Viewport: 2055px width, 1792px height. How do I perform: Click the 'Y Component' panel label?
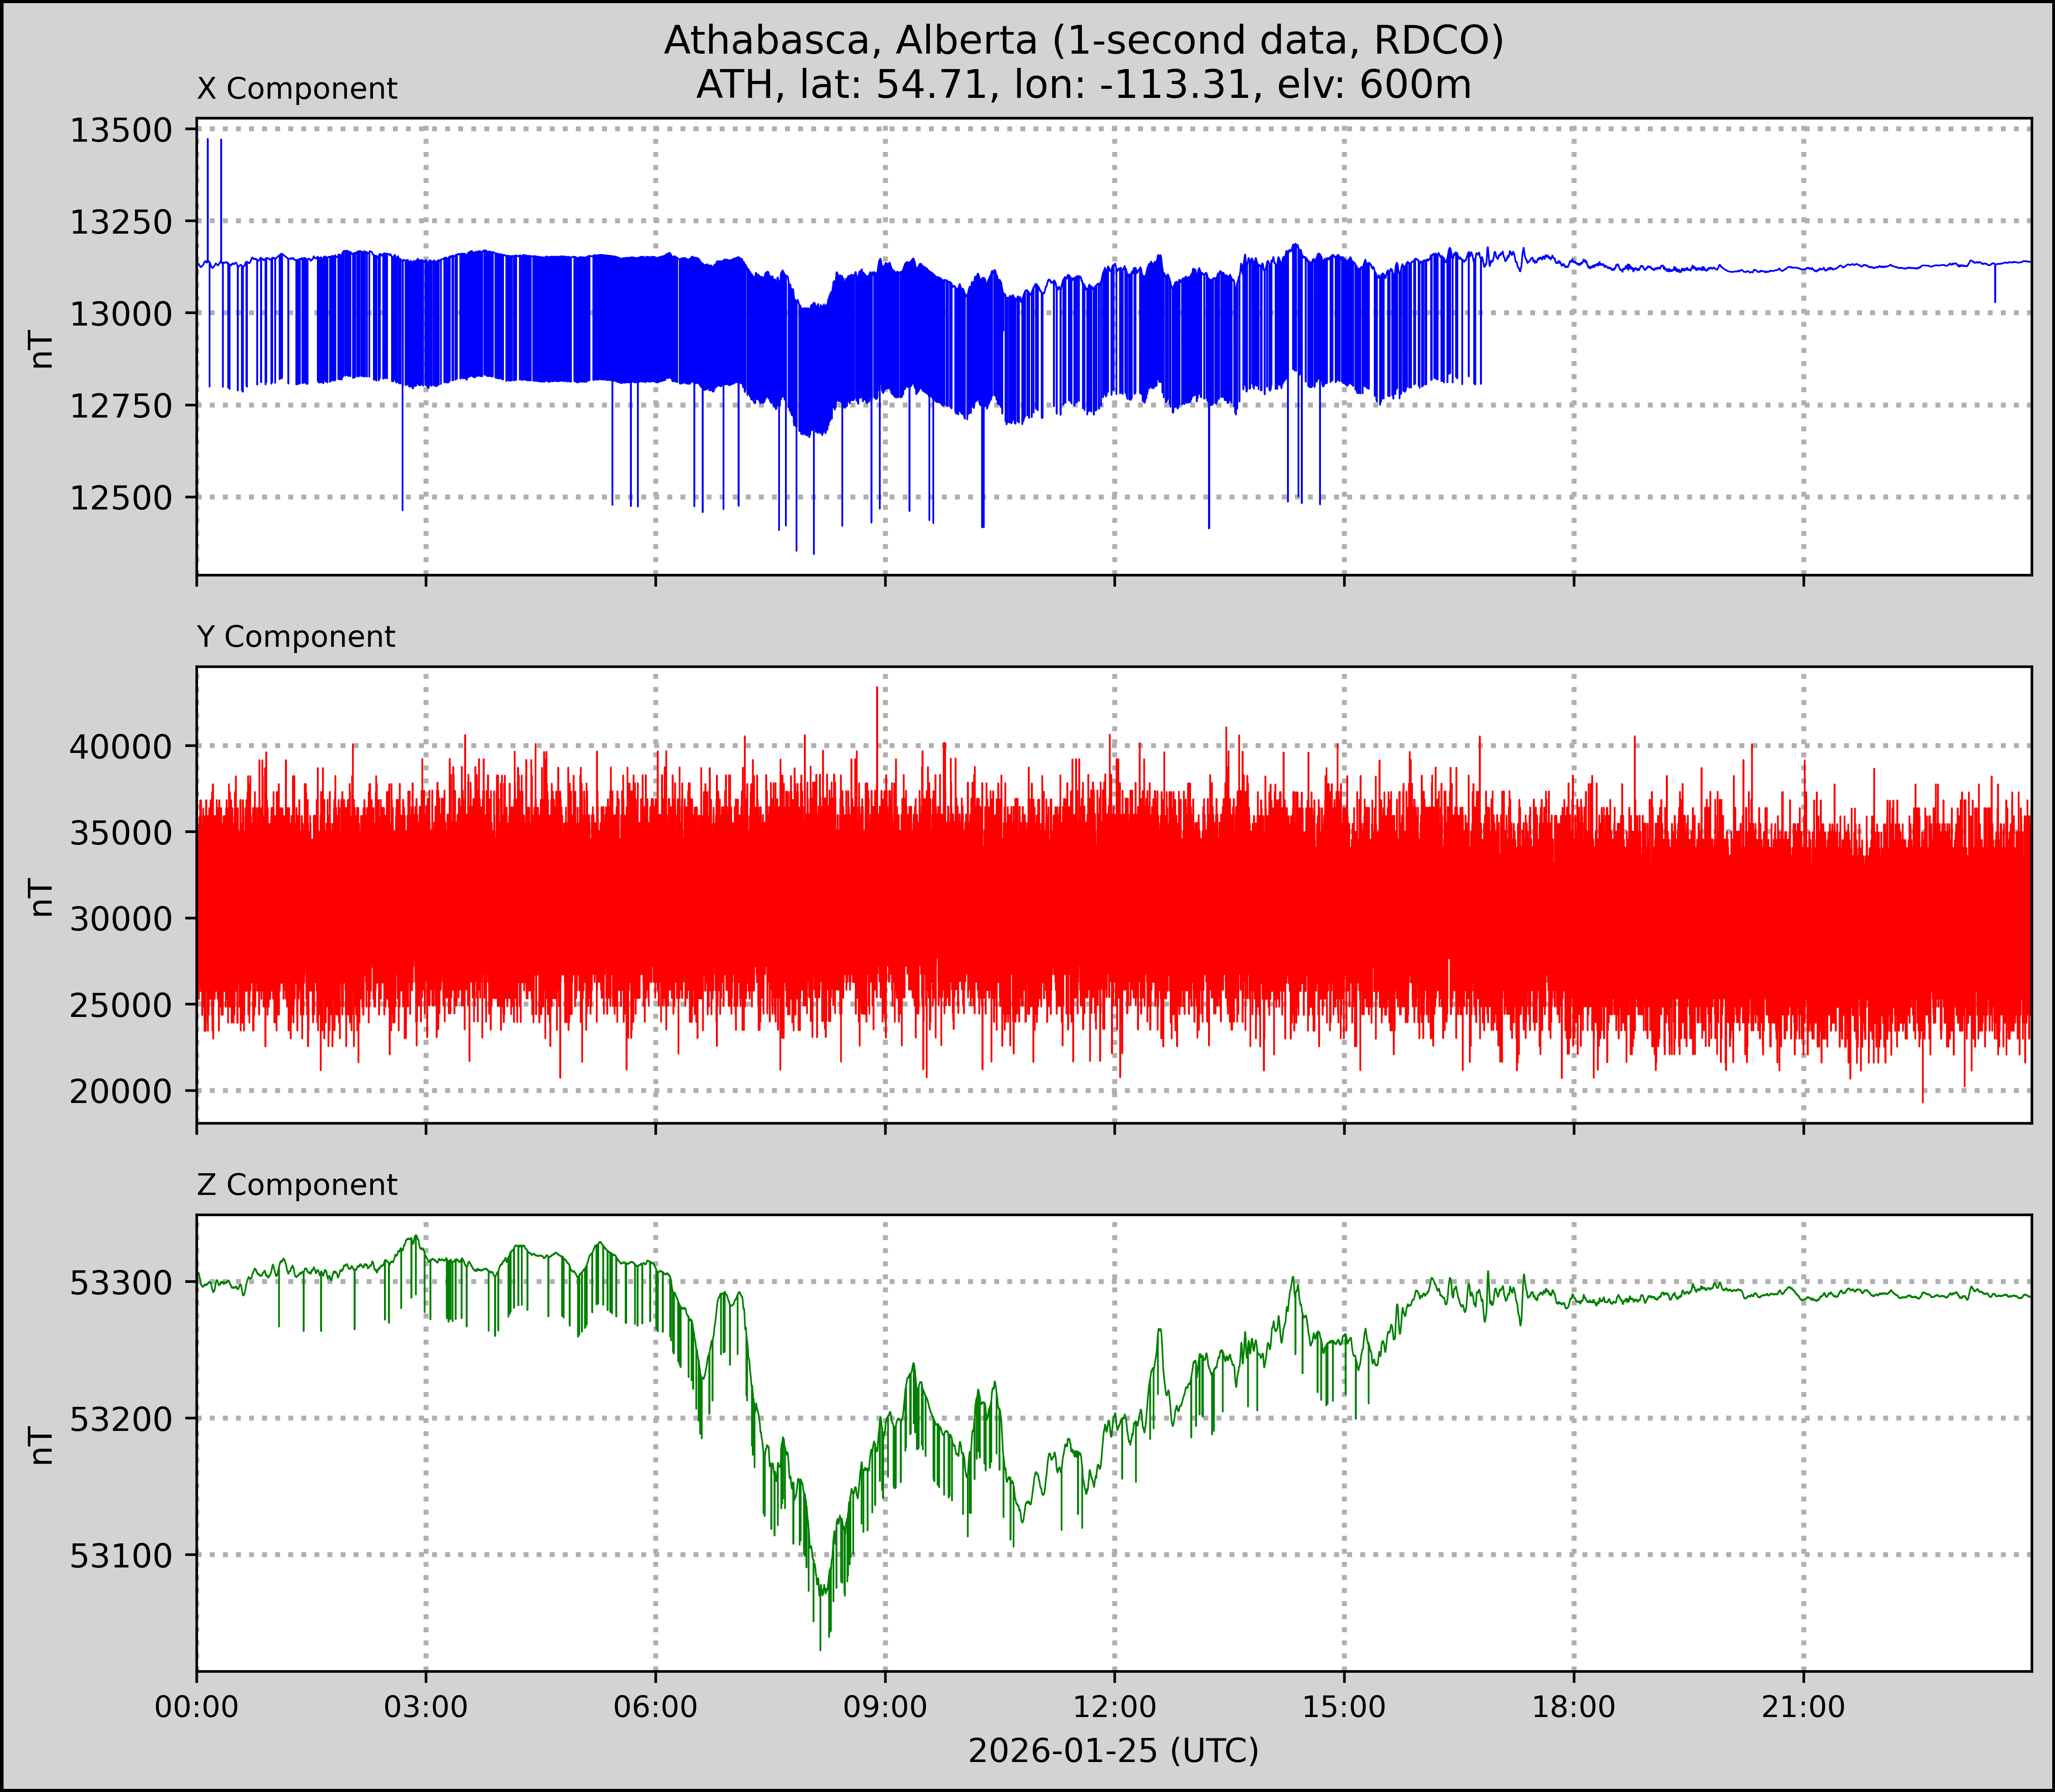click(296, 637)
